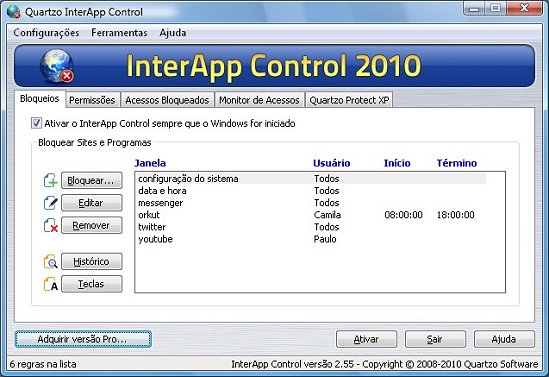Screen dimensions: 549x377
Task: Click the Sair button
Action: point(435,339)
